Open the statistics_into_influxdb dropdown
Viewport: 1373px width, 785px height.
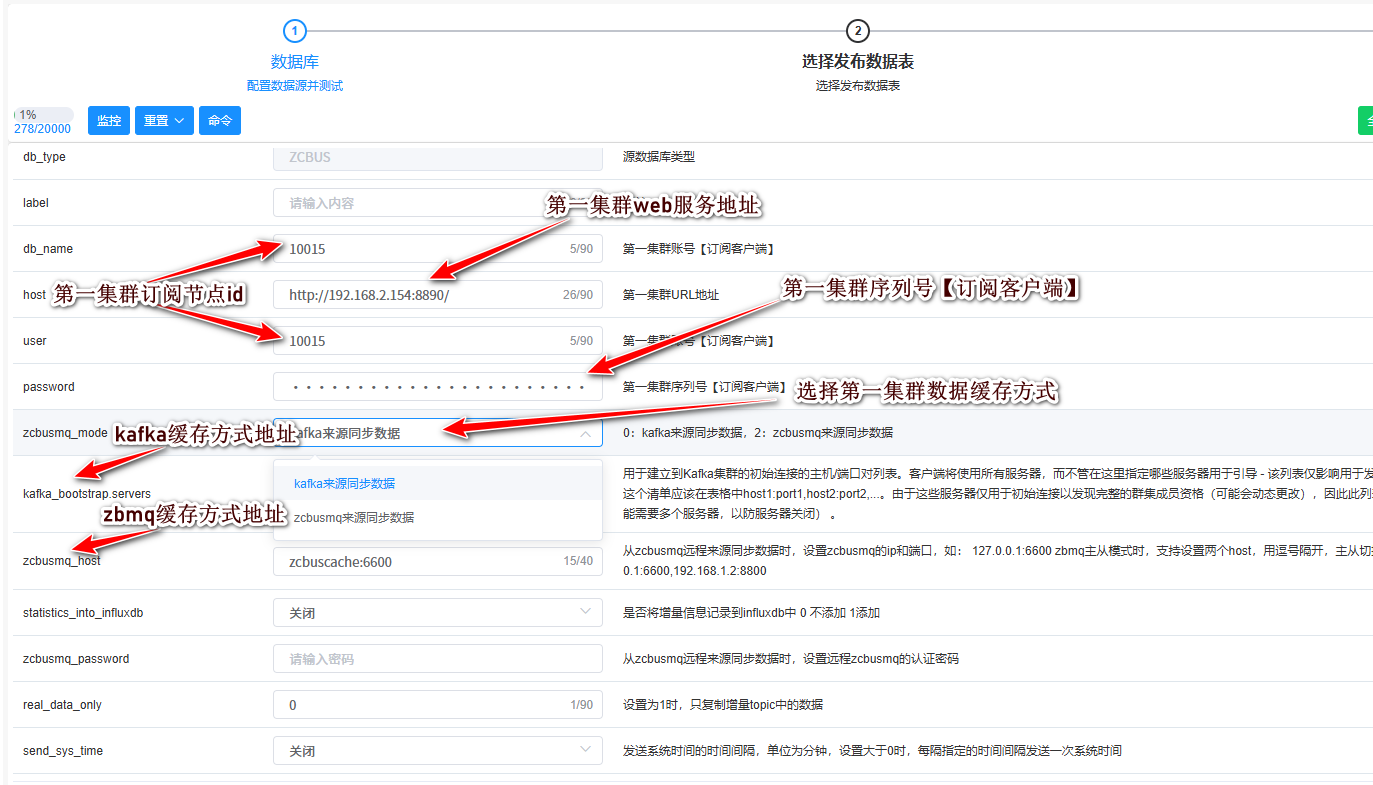[x=437, y=613]
